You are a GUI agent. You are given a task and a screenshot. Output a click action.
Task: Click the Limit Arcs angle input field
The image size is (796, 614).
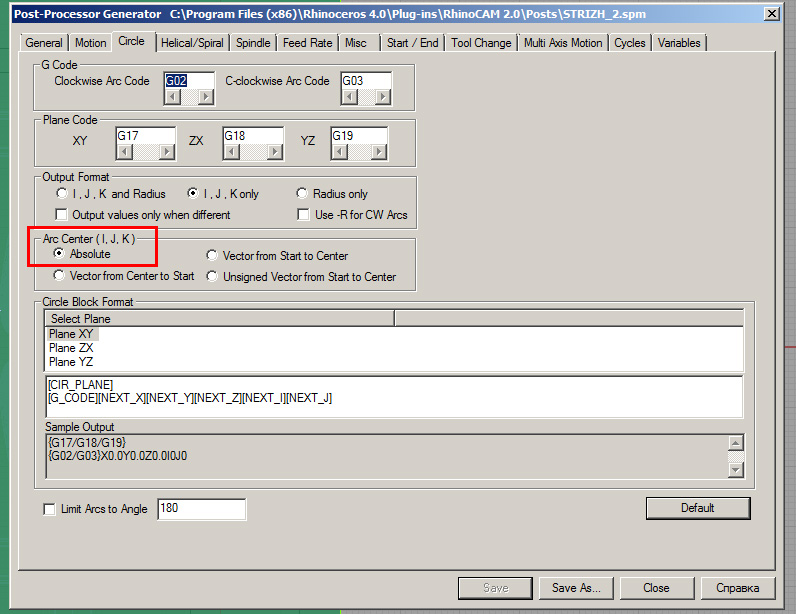[x=200, y=509]
